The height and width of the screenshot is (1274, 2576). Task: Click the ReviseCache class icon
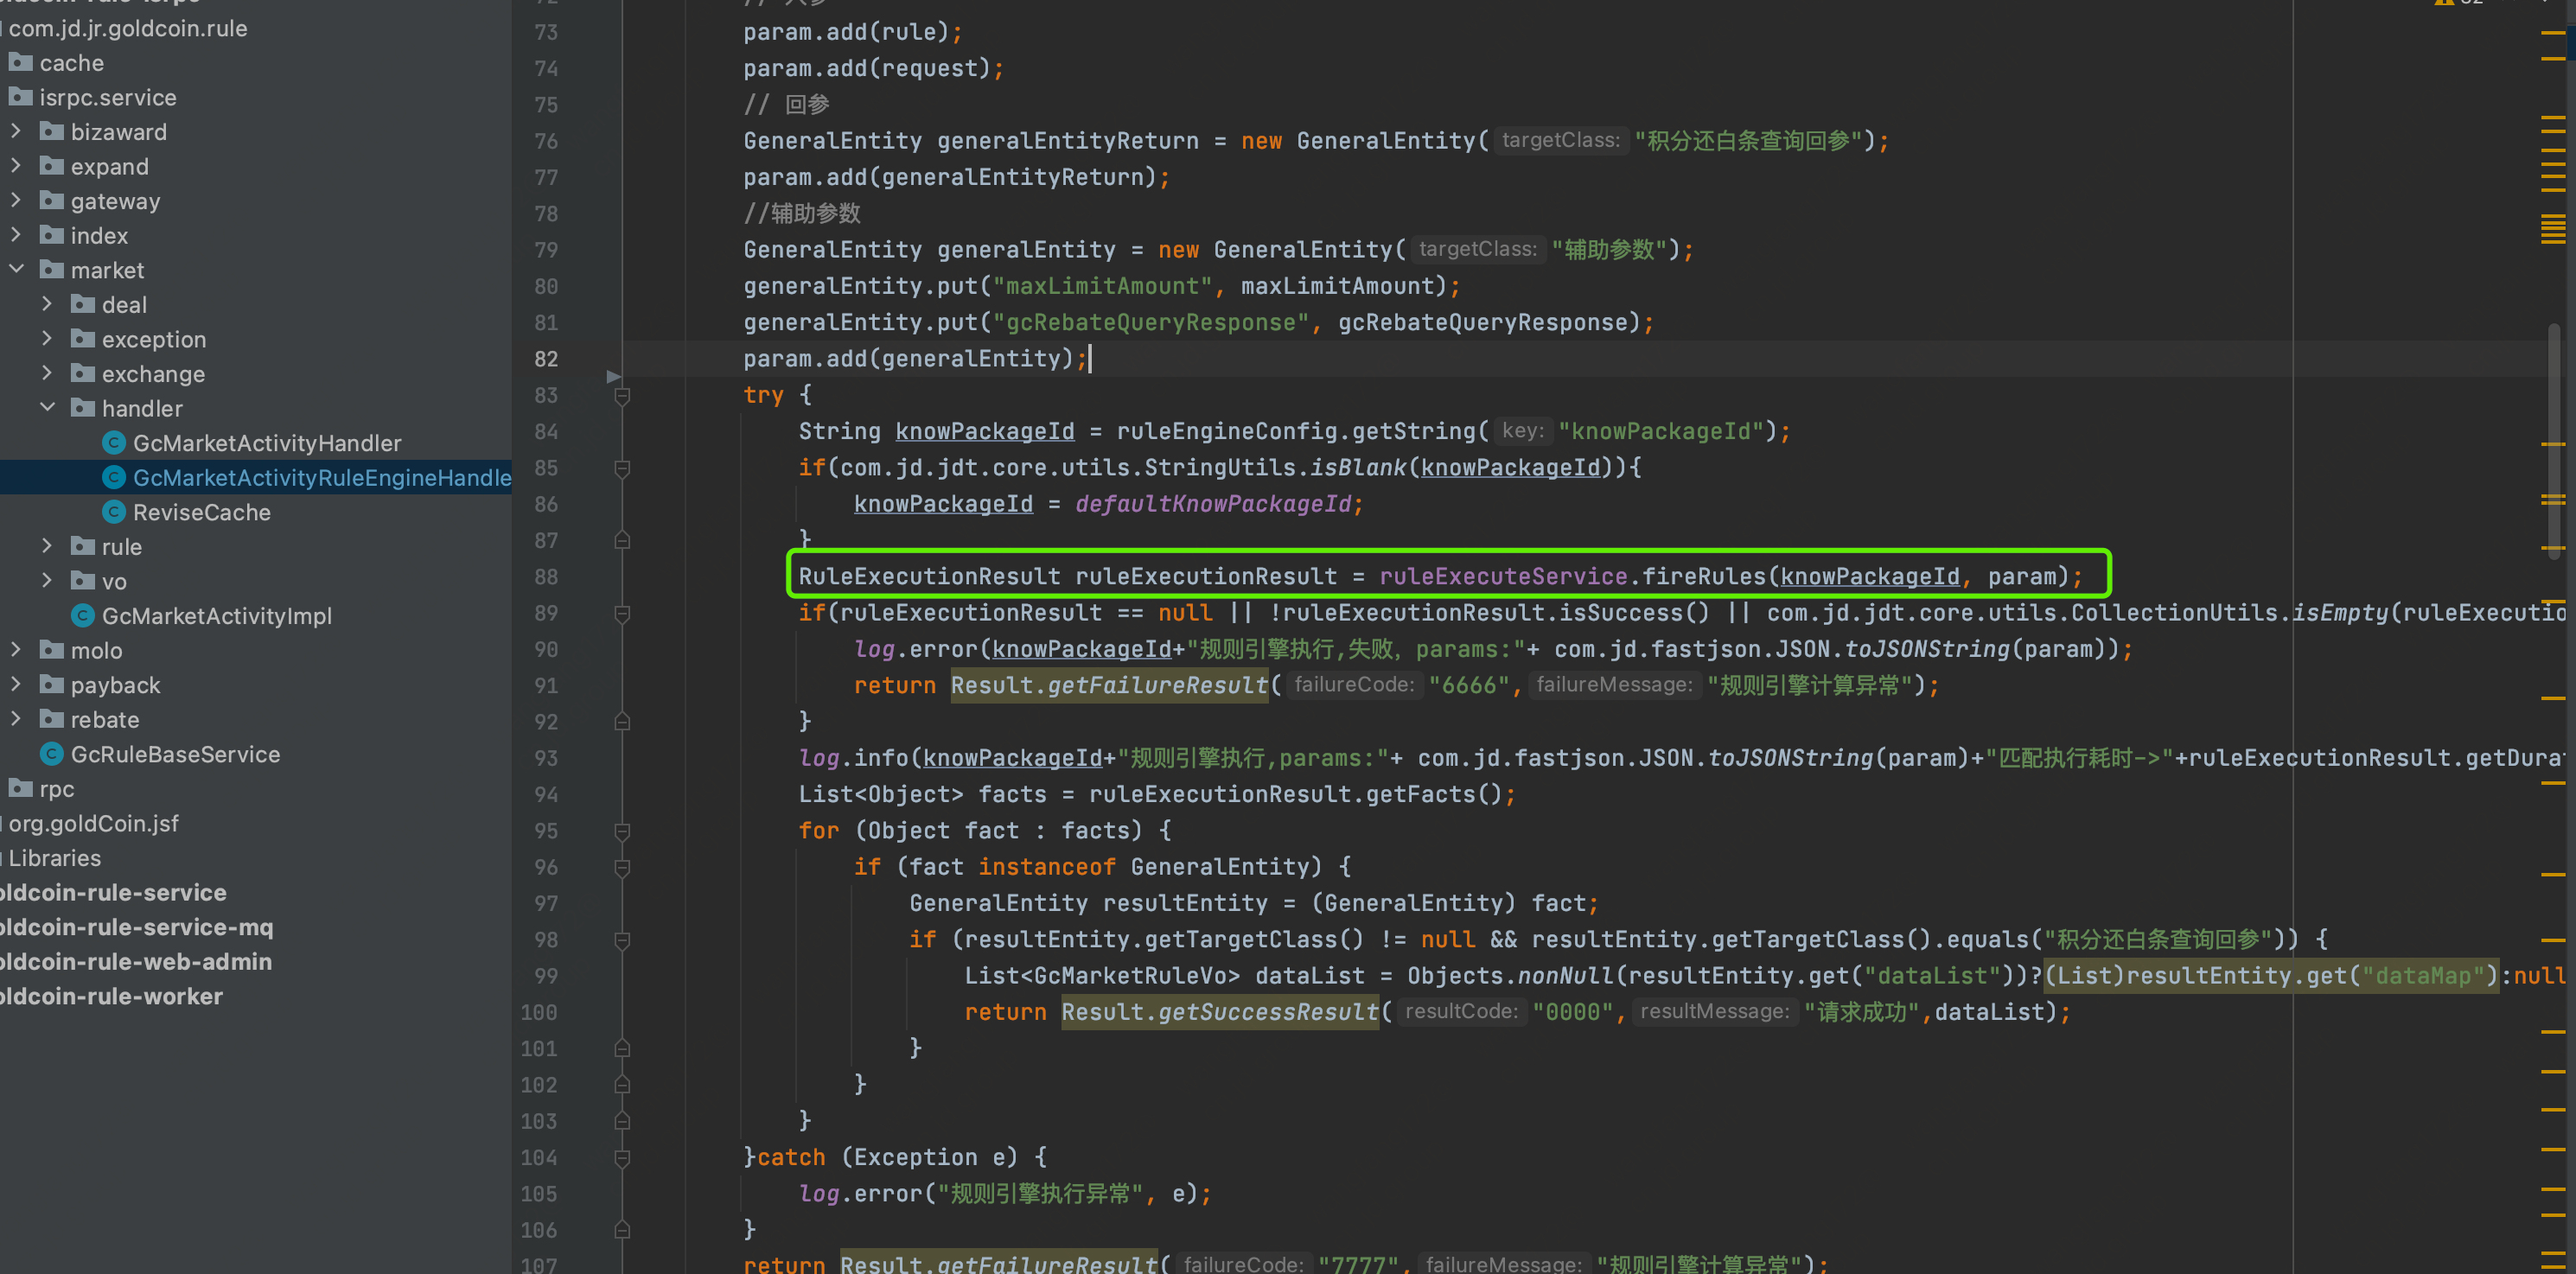coord(114,512)
